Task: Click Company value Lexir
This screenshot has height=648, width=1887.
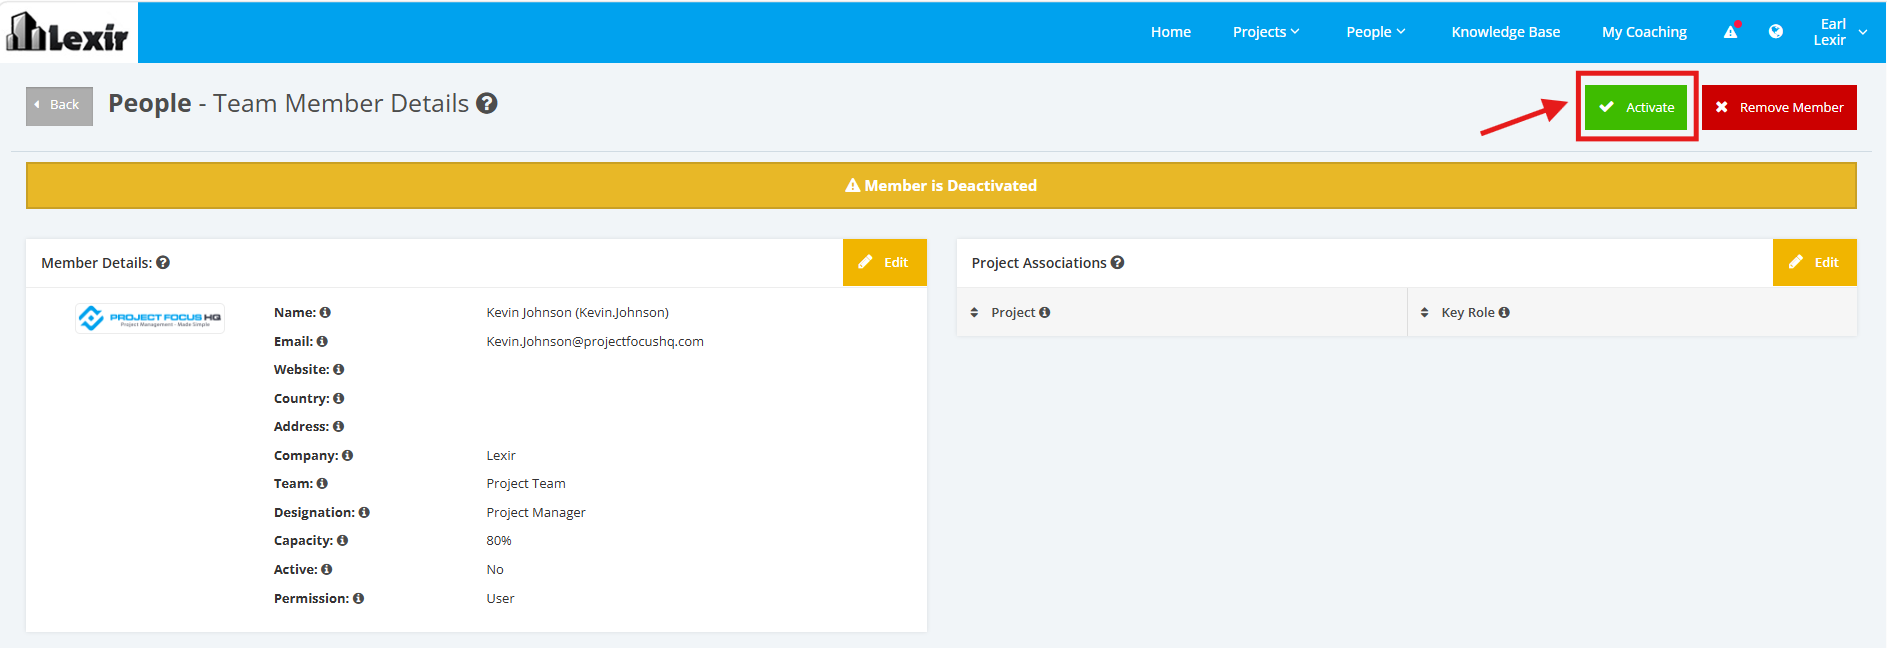Action: click(x=501, y=455)
